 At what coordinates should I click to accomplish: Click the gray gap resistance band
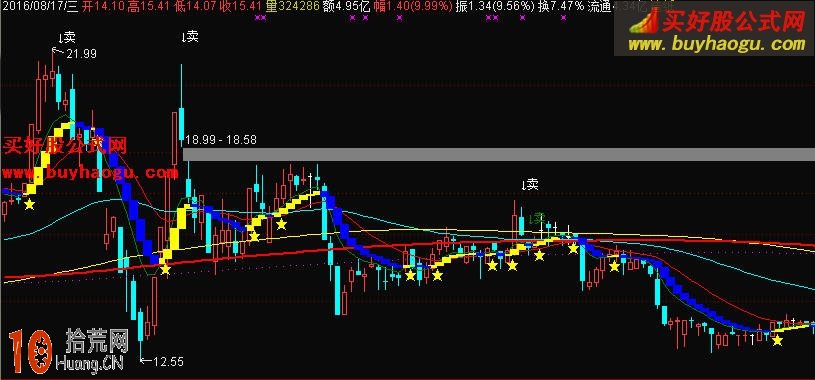point(499,154)
